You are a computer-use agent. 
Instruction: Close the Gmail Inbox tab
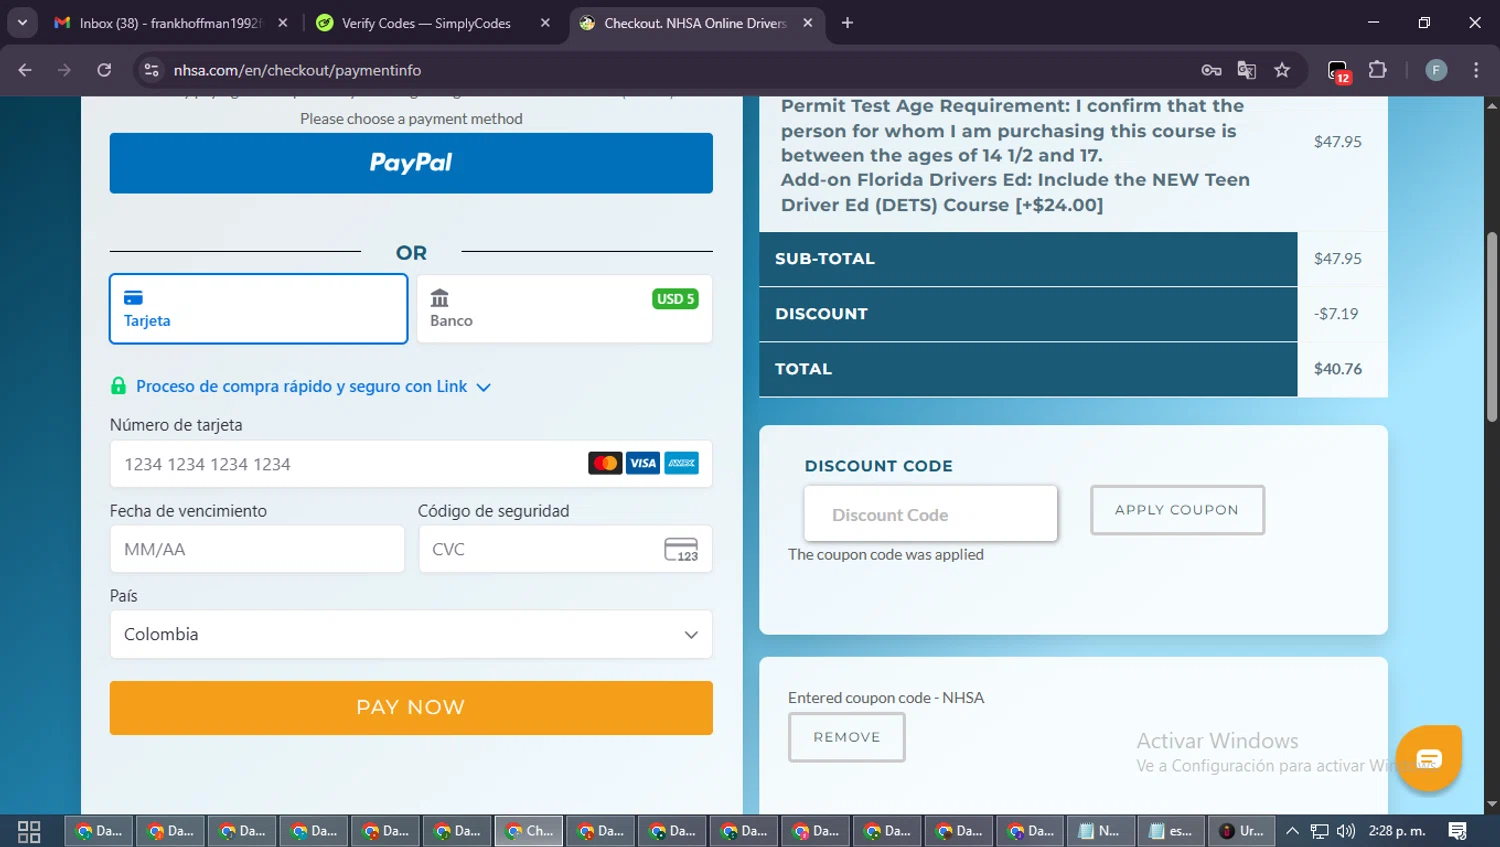[283, 22]
